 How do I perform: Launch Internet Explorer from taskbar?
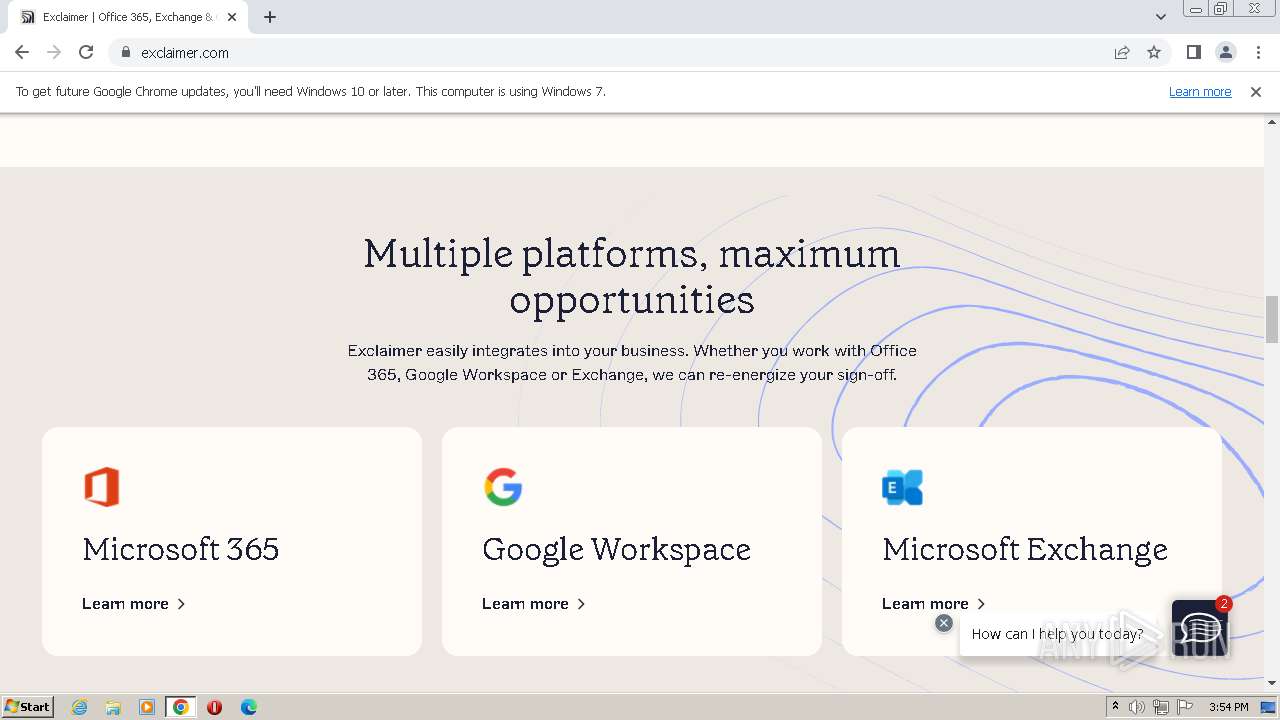[x=79, y=707]
